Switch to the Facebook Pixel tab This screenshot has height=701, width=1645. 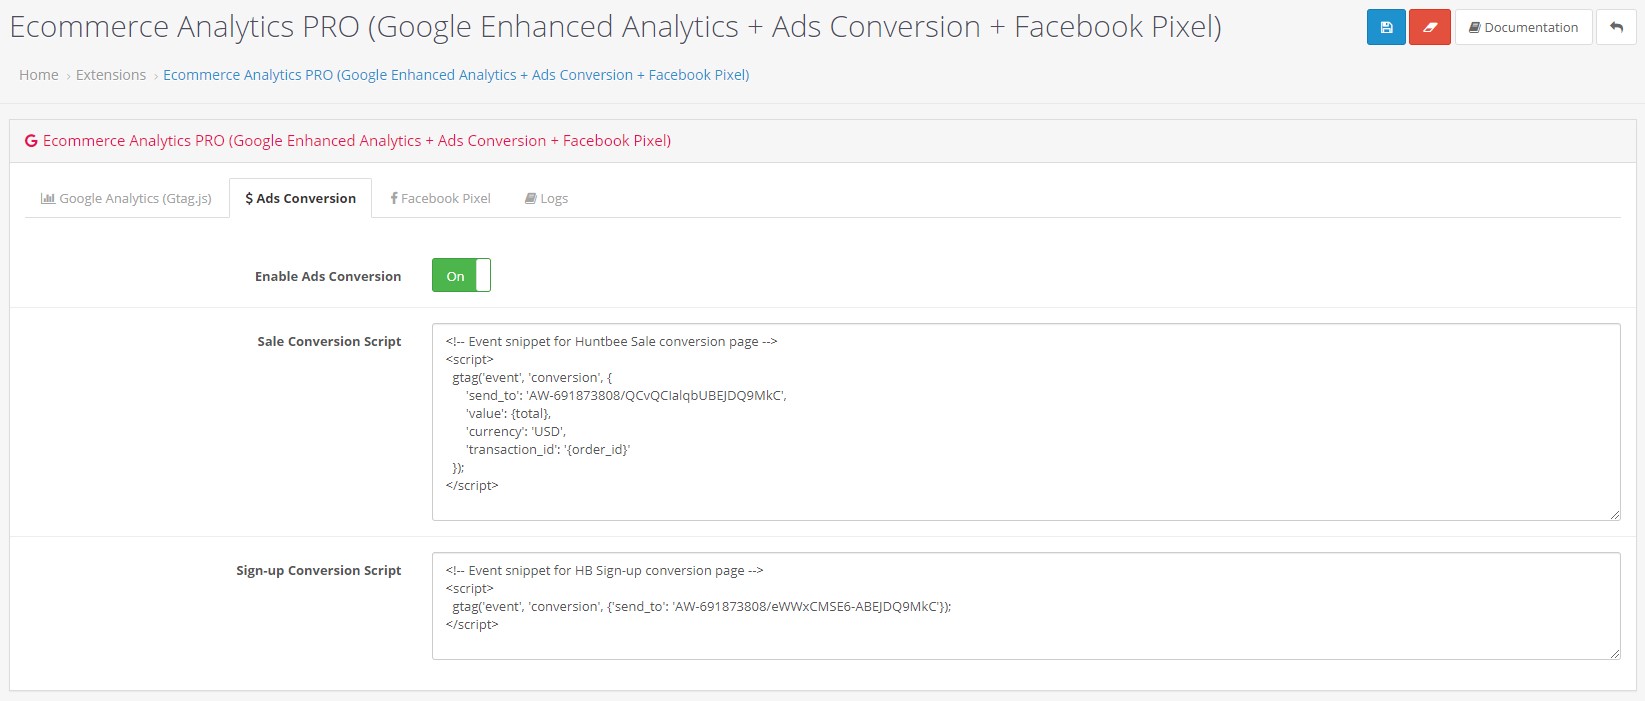pos(440,198)
